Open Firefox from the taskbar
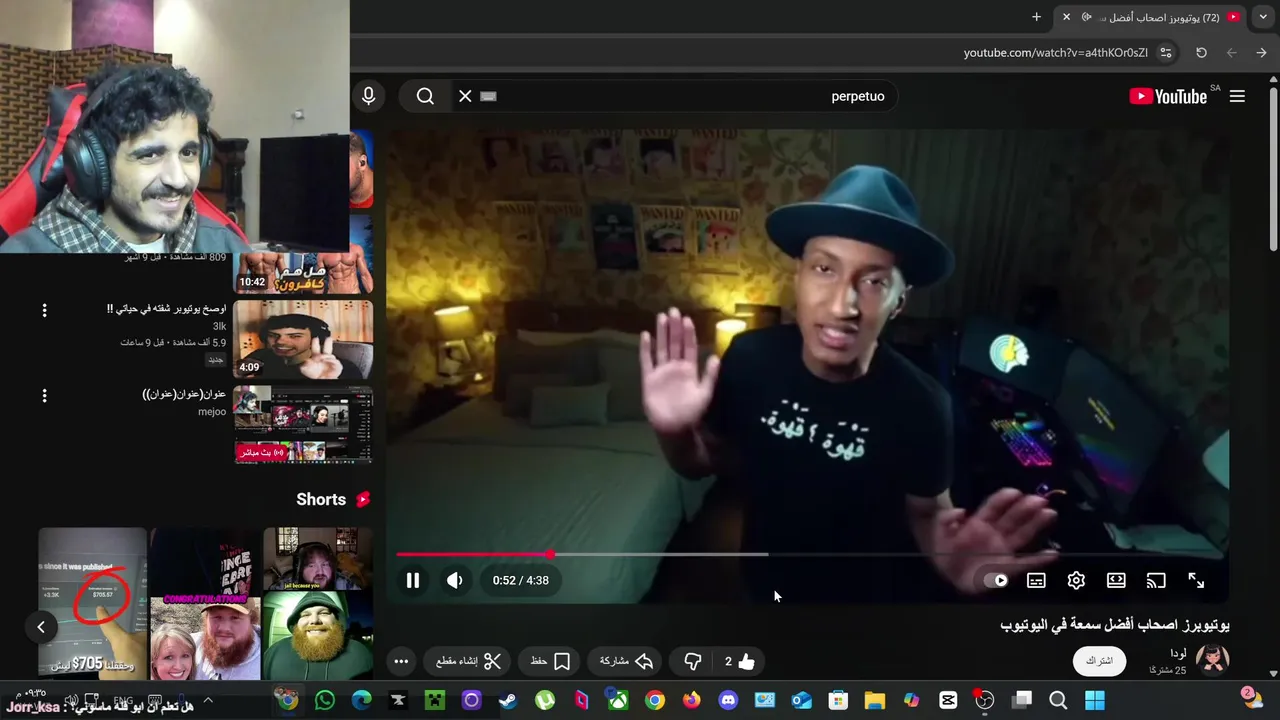This screenshot has width=1280, height=720. click(x=691, y=700)
